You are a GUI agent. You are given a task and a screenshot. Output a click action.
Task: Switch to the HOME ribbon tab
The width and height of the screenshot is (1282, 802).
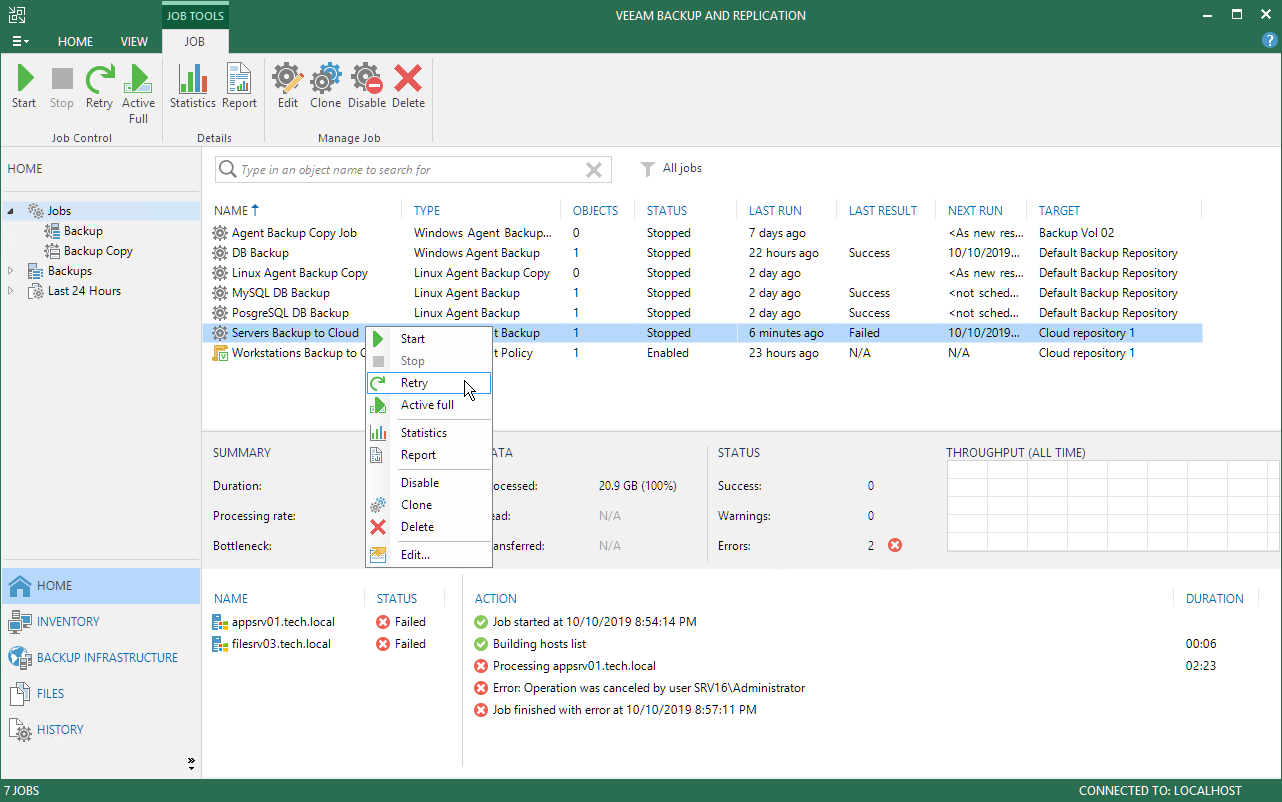tap(75, 42)
